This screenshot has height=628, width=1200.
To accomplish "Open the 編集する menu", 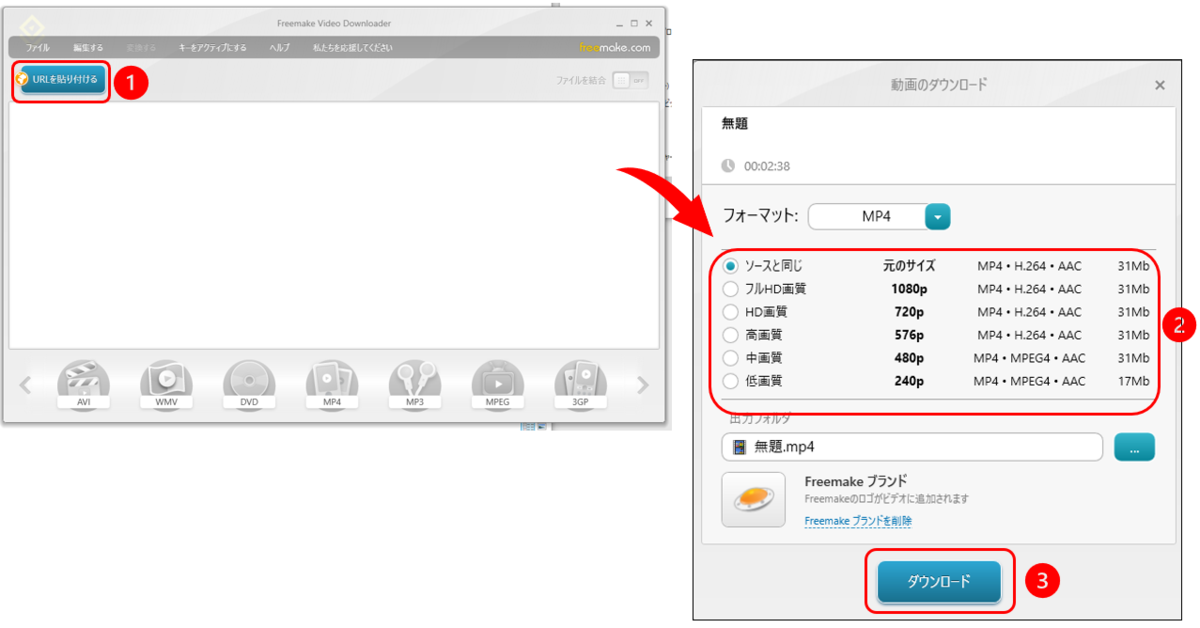I will [88, 47].
